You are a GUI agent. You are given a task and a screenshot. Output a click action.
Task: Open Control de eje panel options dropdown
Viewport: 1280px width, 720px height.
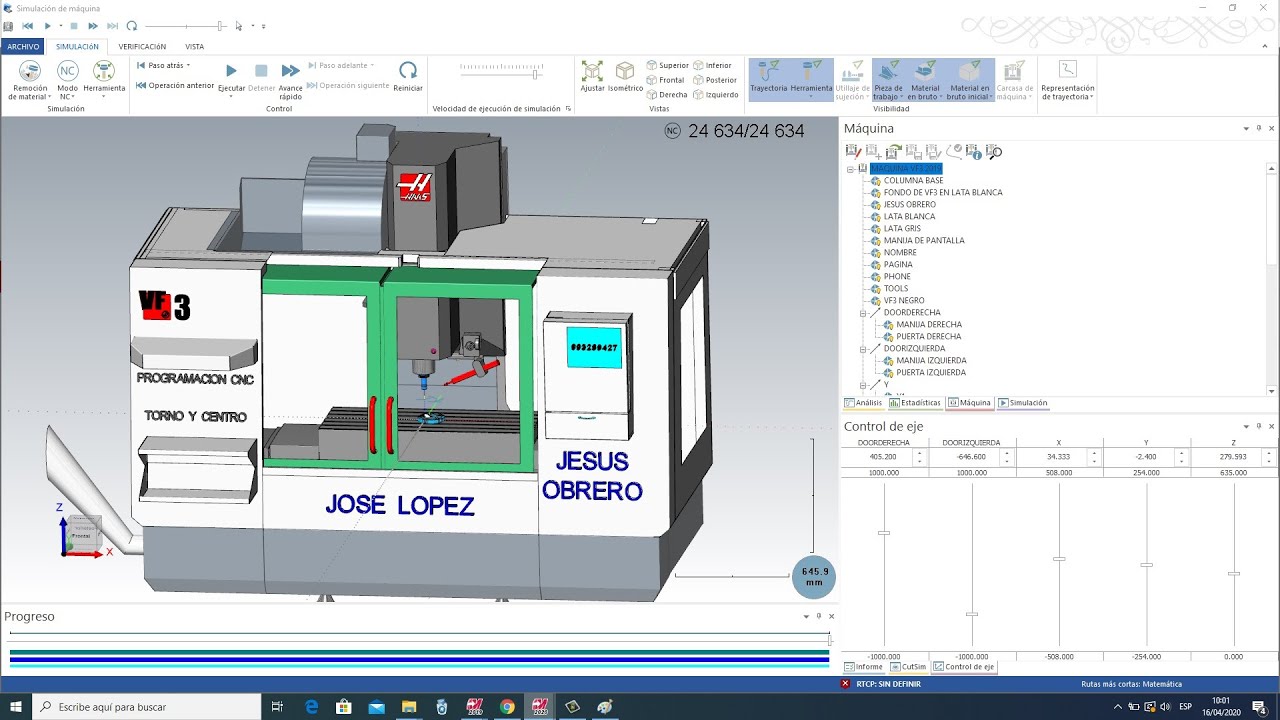coord(1246,426)
